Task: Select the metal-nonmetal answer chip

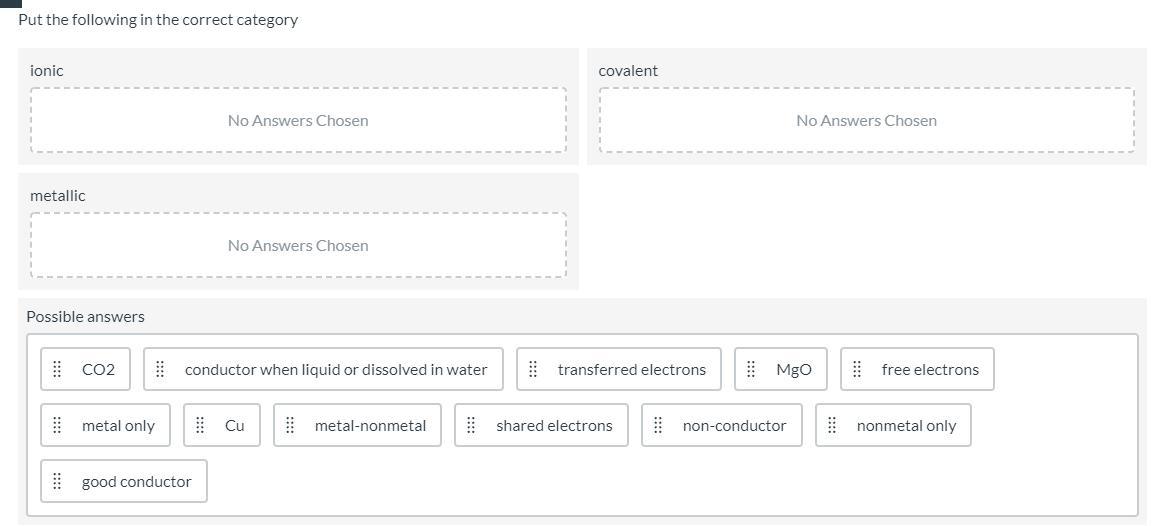Action: (x=358, y=425)
